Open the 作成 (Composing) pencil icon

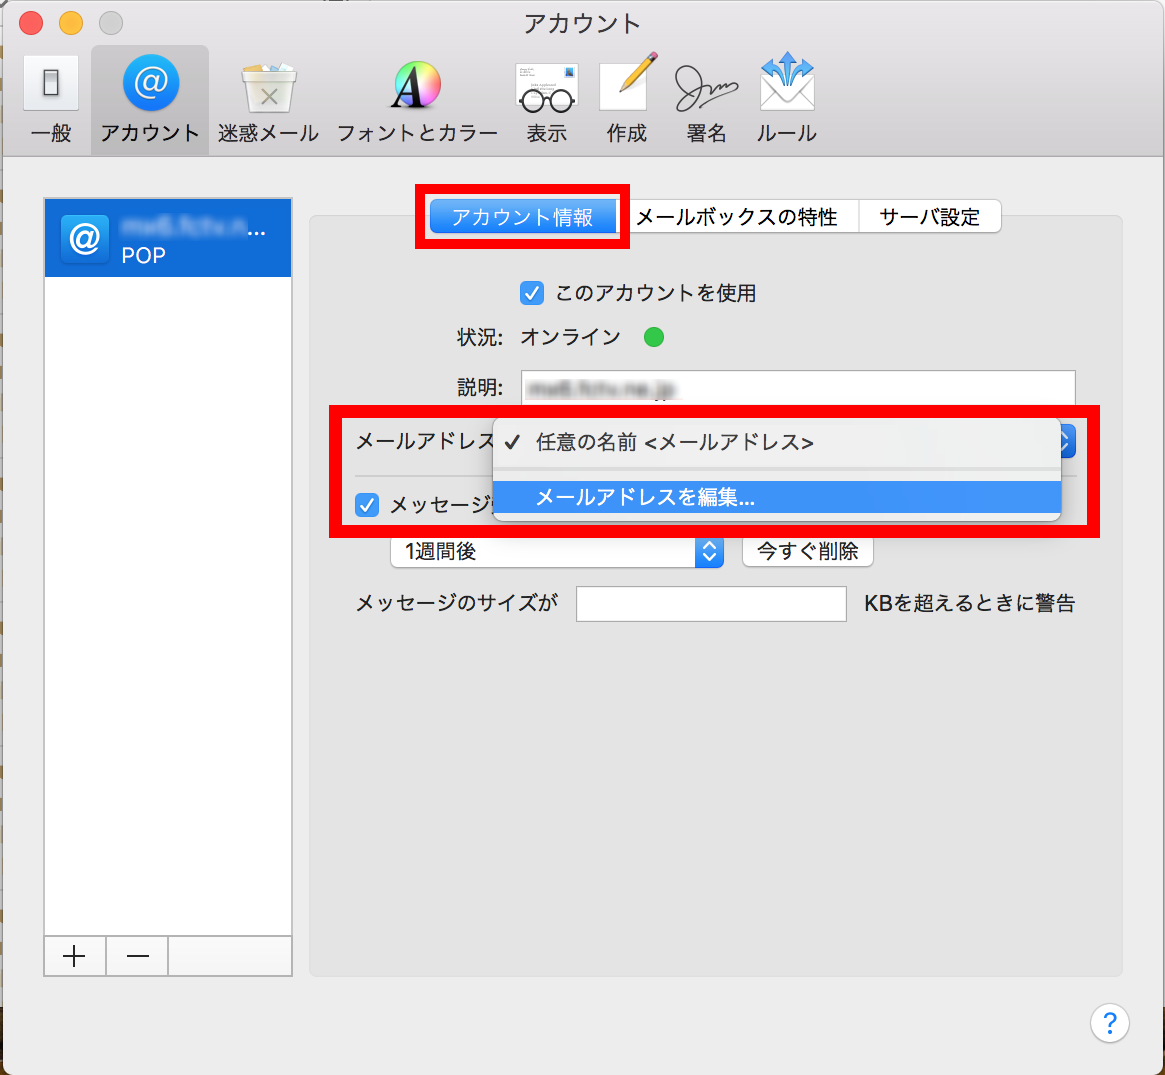coord(626,95)
